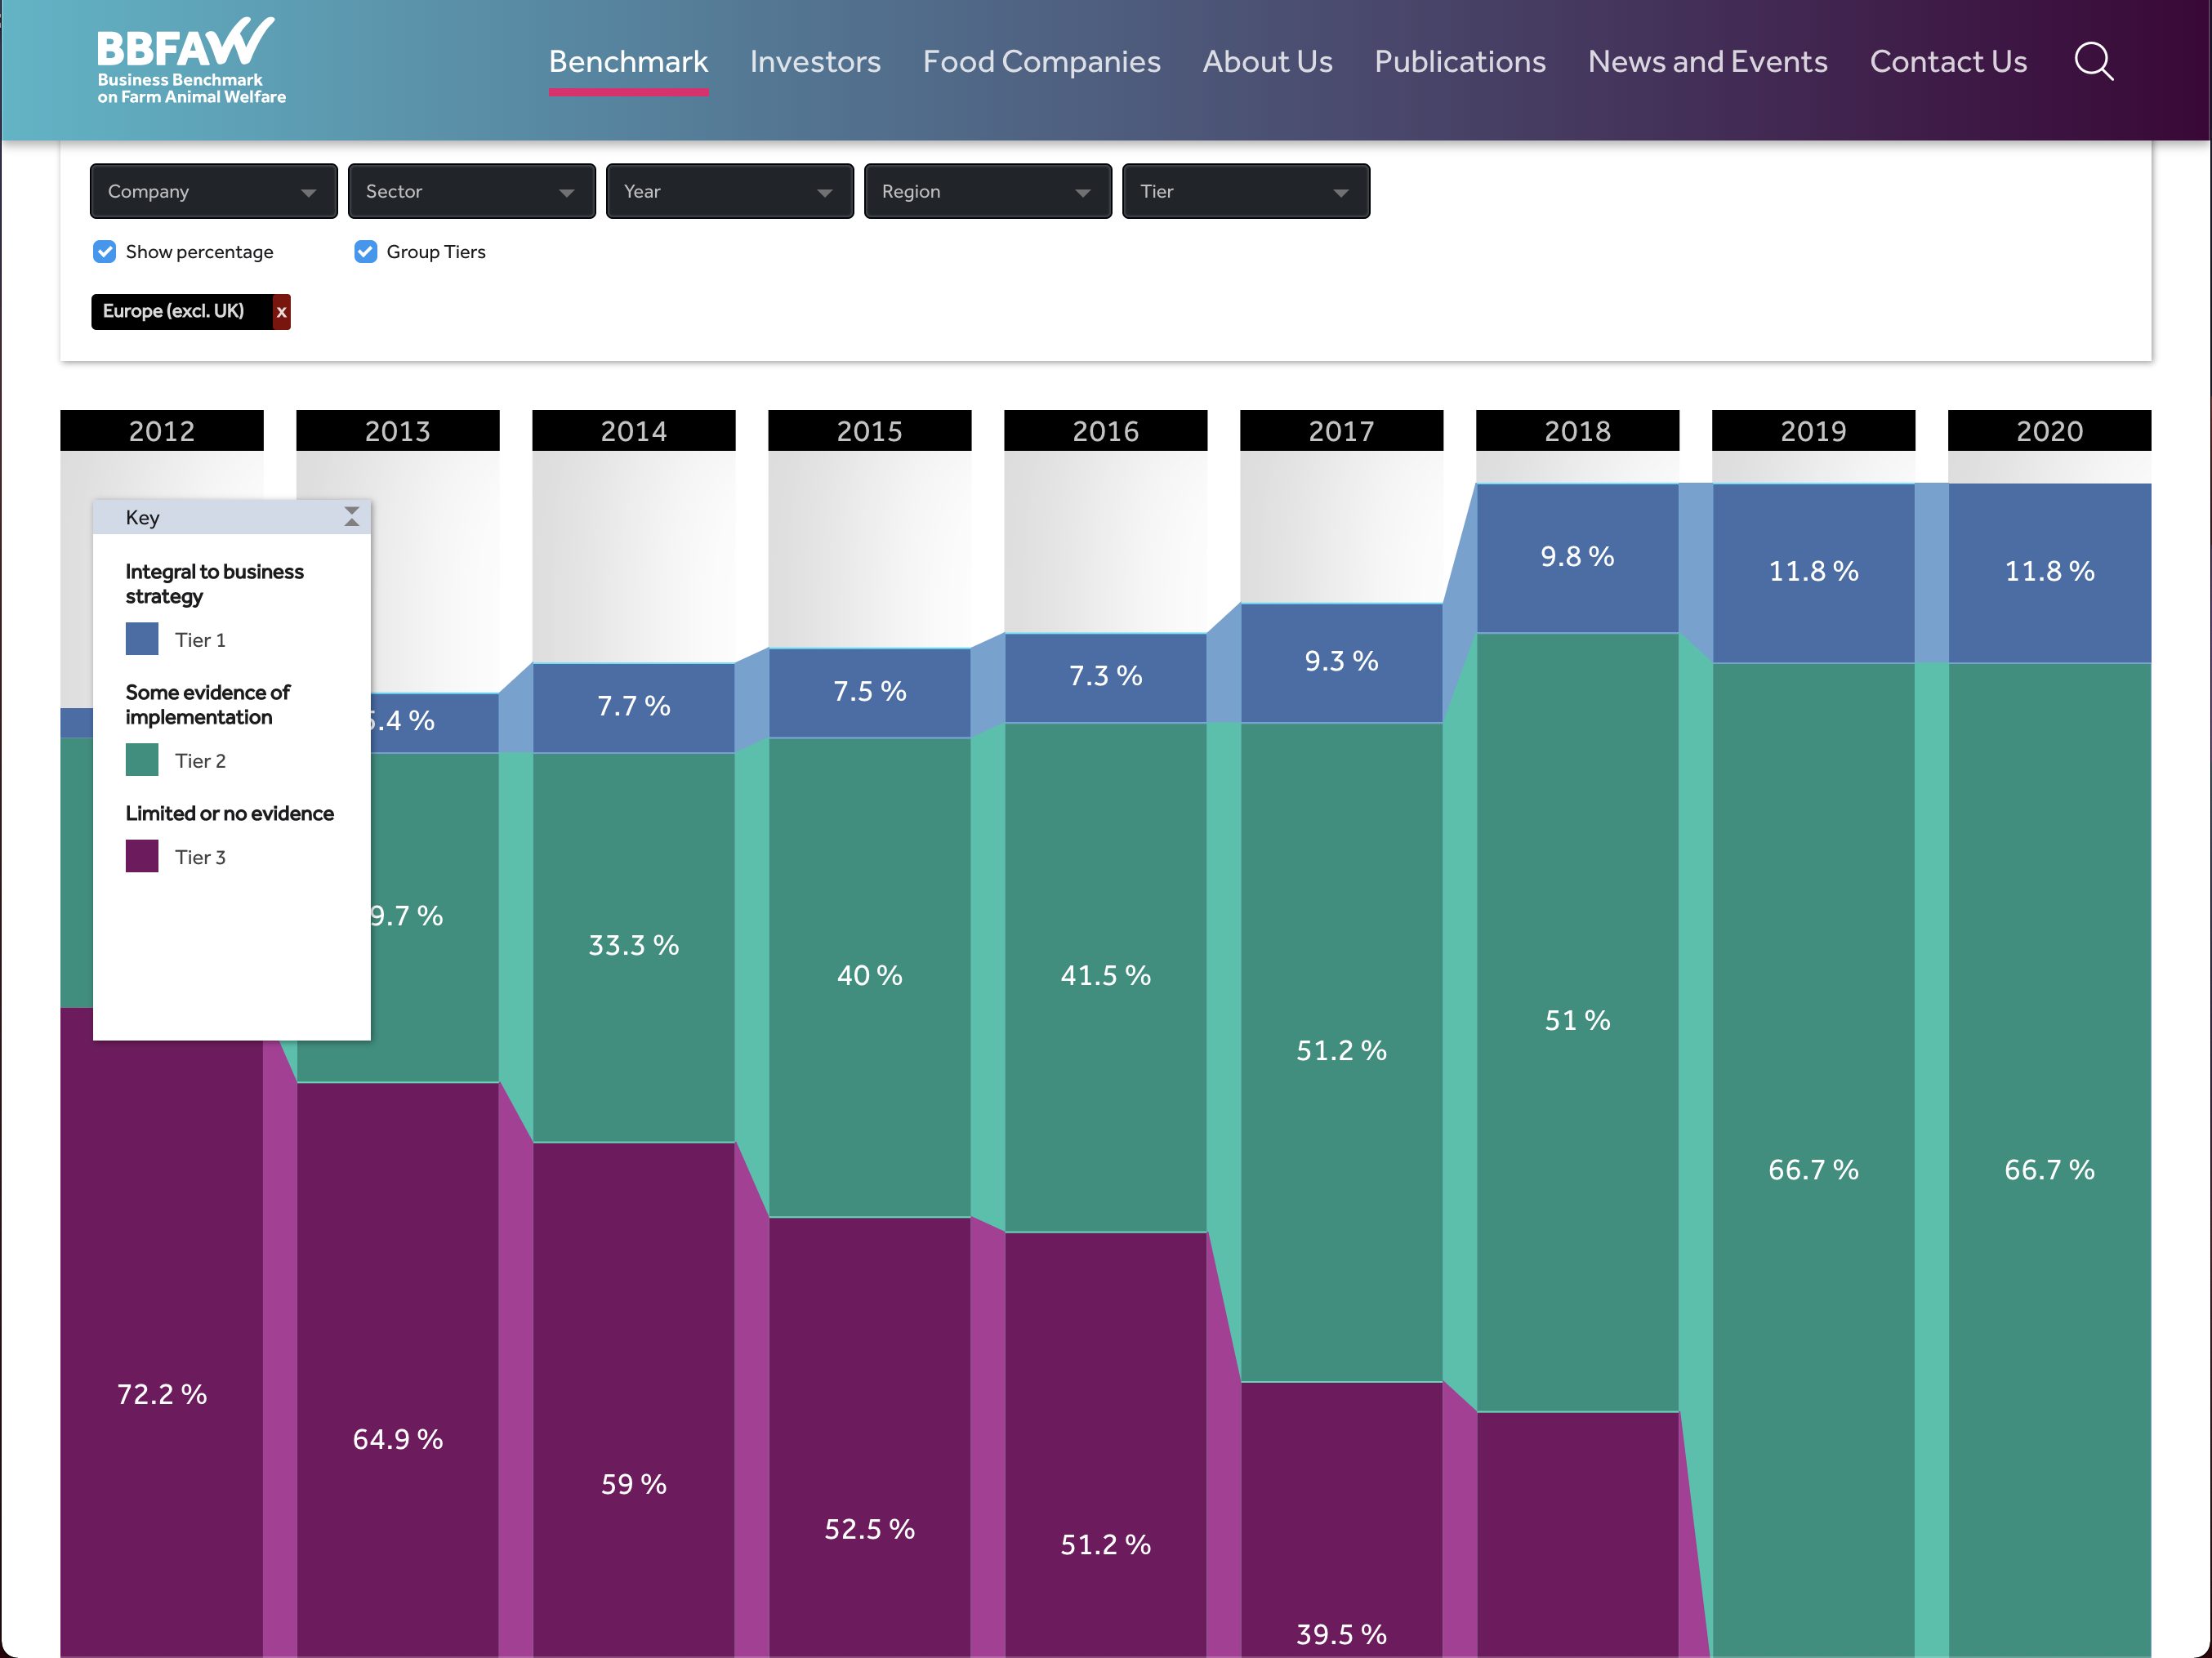The image size is (2212, 1658).
Task: Open News and Events menu item
Action: pyautogui.click(x=1707, y=62)
